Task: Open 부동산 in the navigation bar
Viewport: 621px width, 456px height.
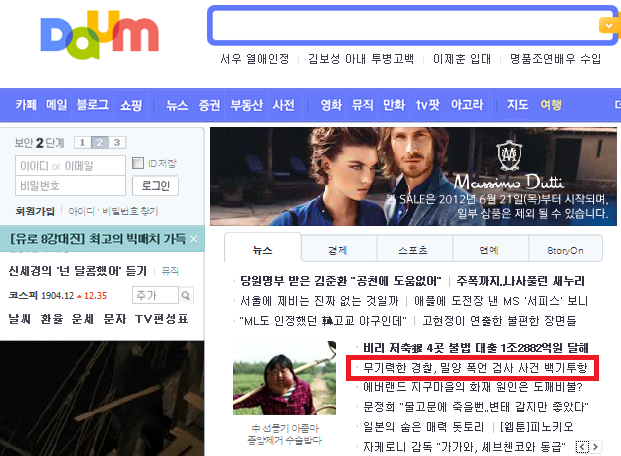Action: 246,105
